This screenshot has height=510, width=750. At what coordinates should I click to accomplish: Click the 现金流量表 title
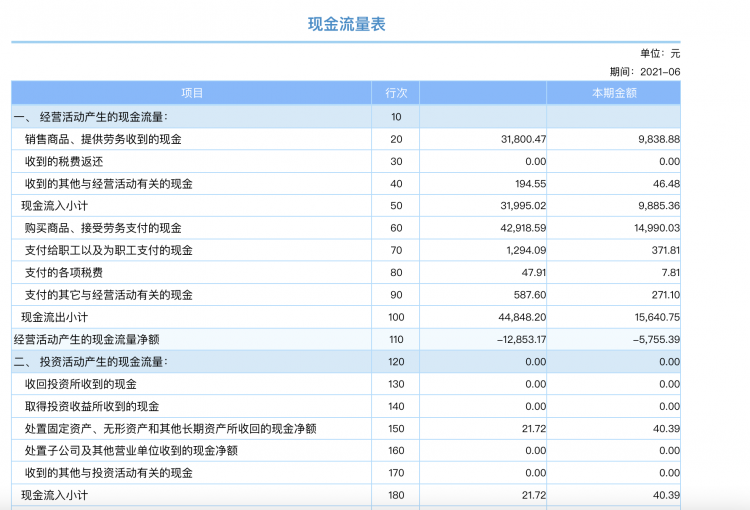point(346,24)
